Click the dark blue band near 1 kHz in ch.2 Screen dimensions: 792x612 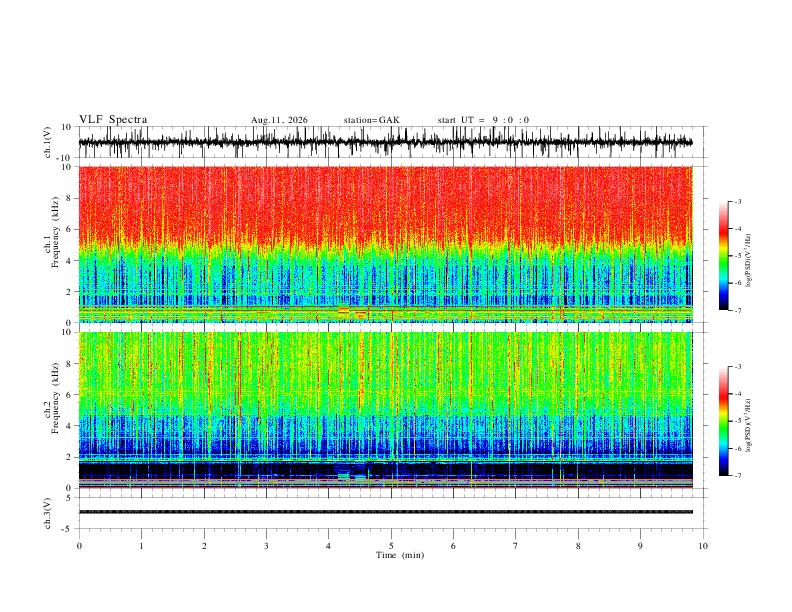pyautogui.click(x=385, y=471)
